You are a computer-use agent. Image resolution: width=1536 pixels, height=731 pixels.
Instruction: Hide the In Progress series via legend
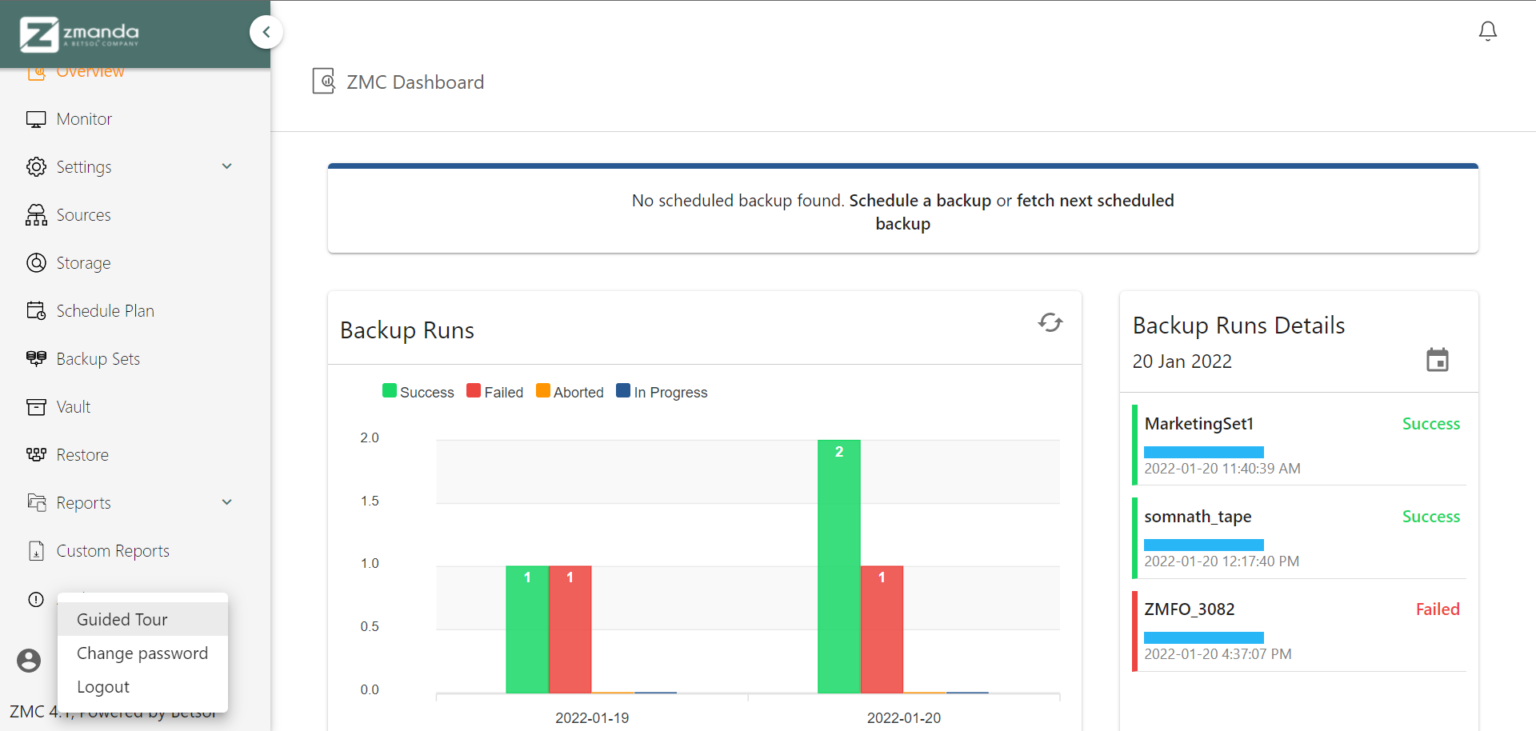tap(661, 391)
